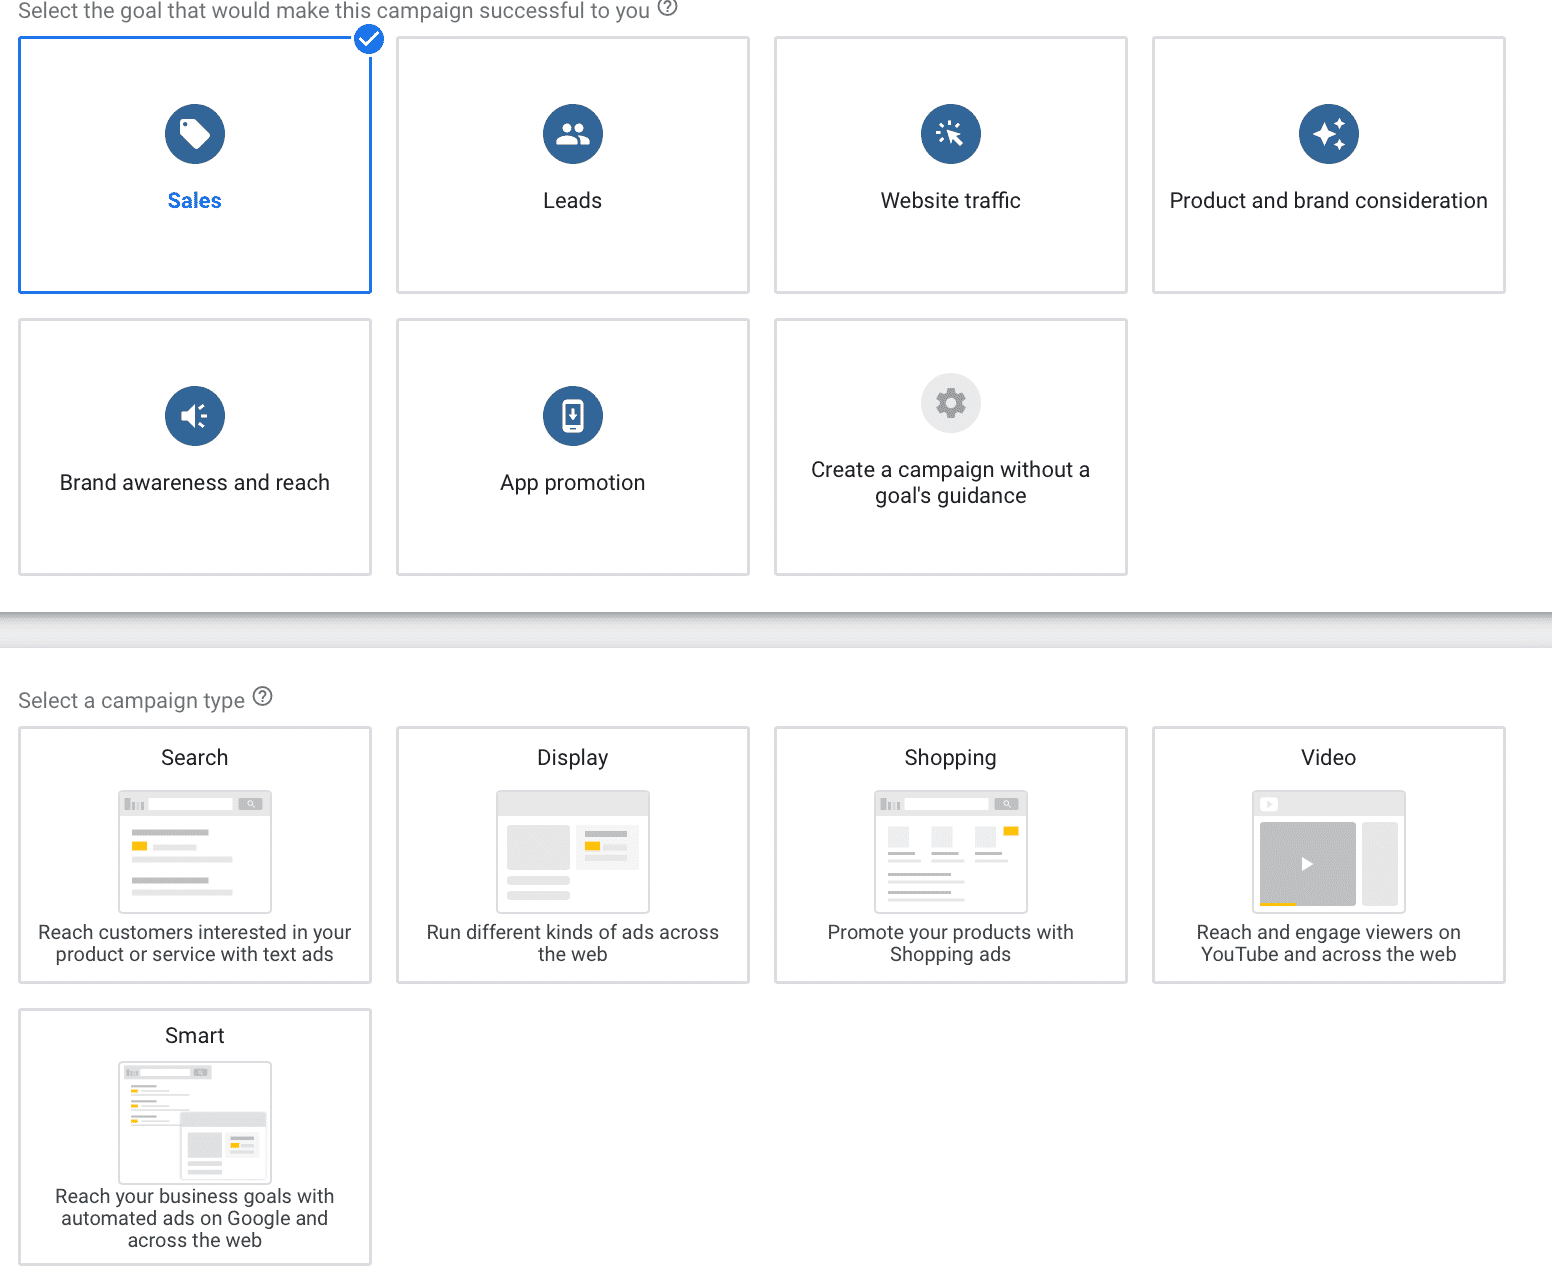Click the gear icon for no-goal campaign
Viewport: 1552px width, 1274px height.
[x=951, y=403]
